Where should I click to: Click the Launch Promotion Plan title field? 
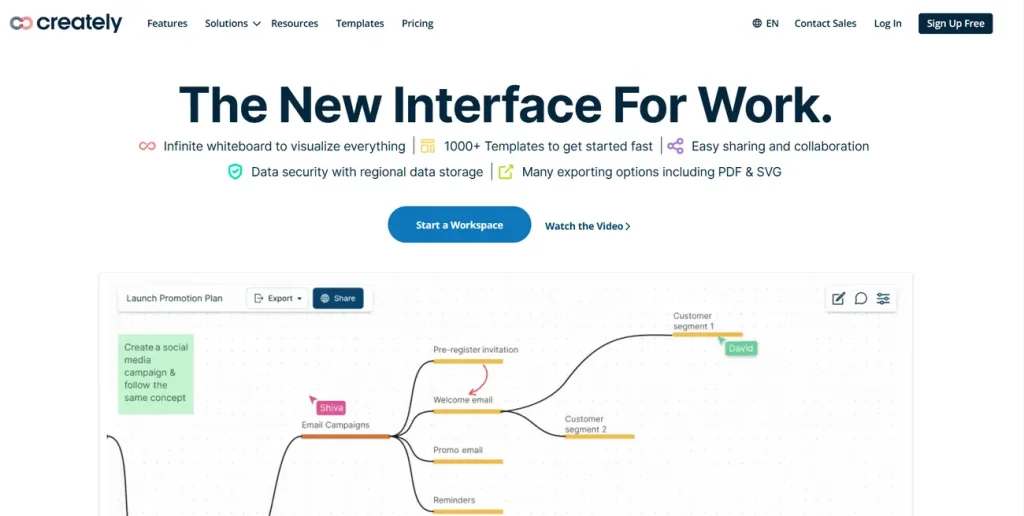coord(175,298)
